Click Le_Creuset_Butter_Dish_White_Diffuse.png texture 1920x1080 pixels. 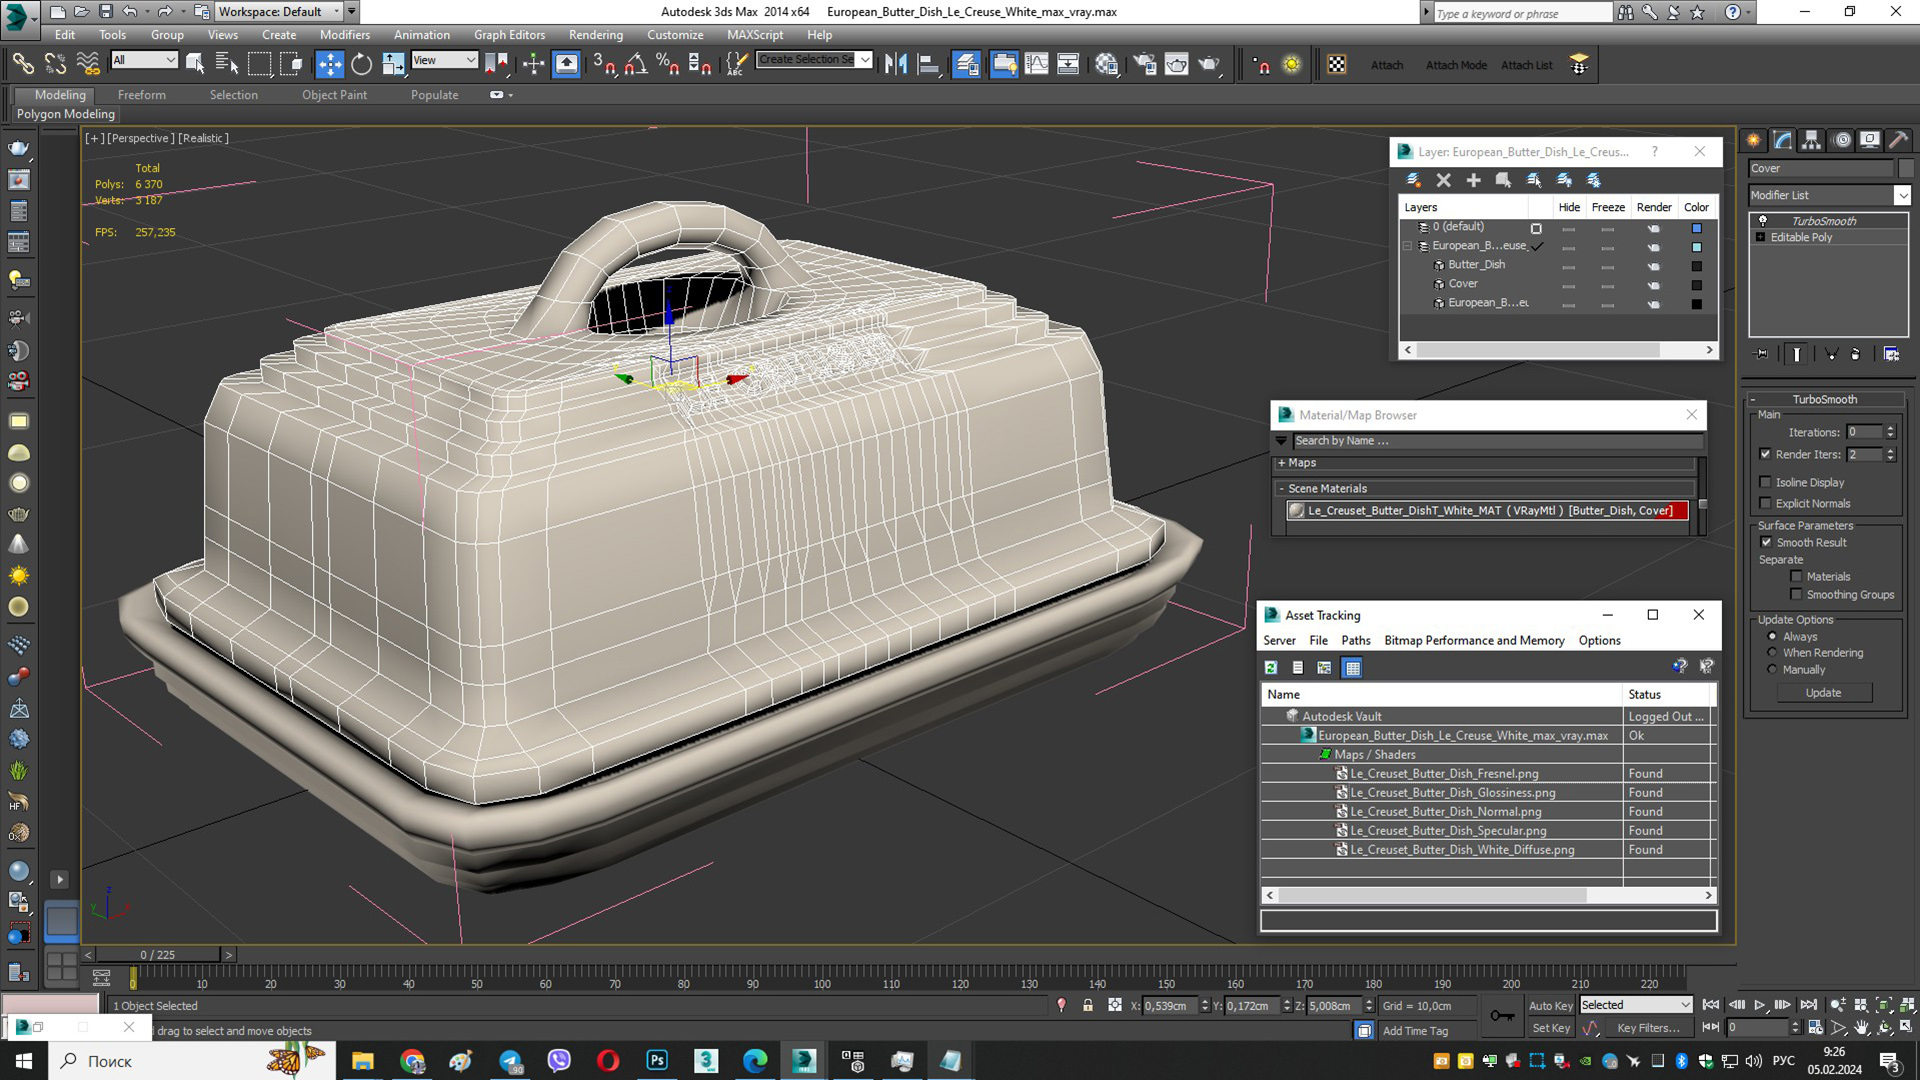[1461, 849]
